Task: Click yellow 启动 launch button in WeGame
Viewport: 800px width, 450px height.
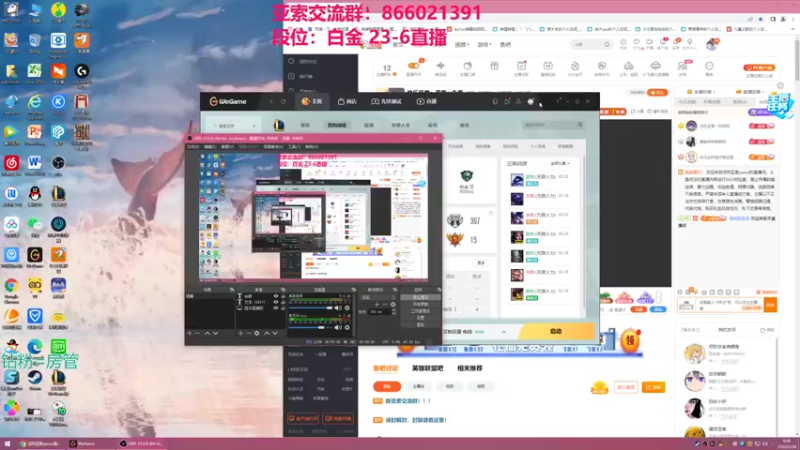Action: click(x=556, y=332)
